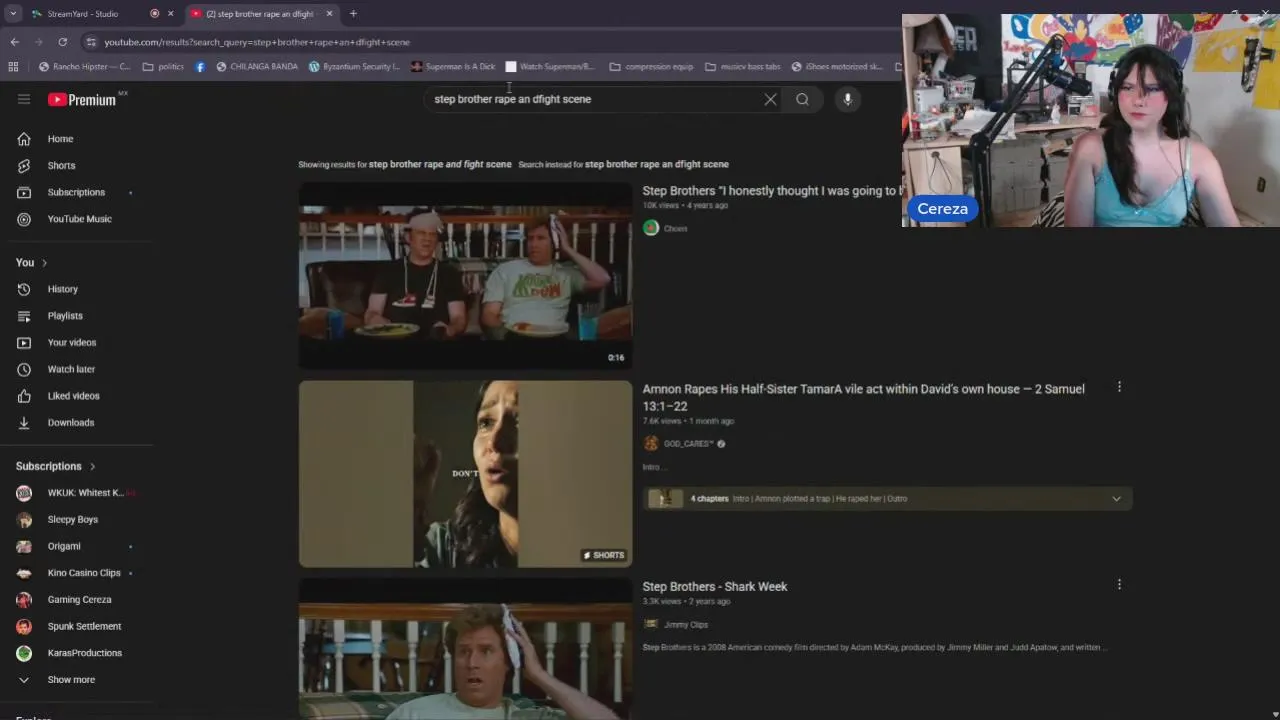Close the StreamYard - Studio tab
Image resolution: width=1280 pixels, height=720 pixels.
pos(170,14)
